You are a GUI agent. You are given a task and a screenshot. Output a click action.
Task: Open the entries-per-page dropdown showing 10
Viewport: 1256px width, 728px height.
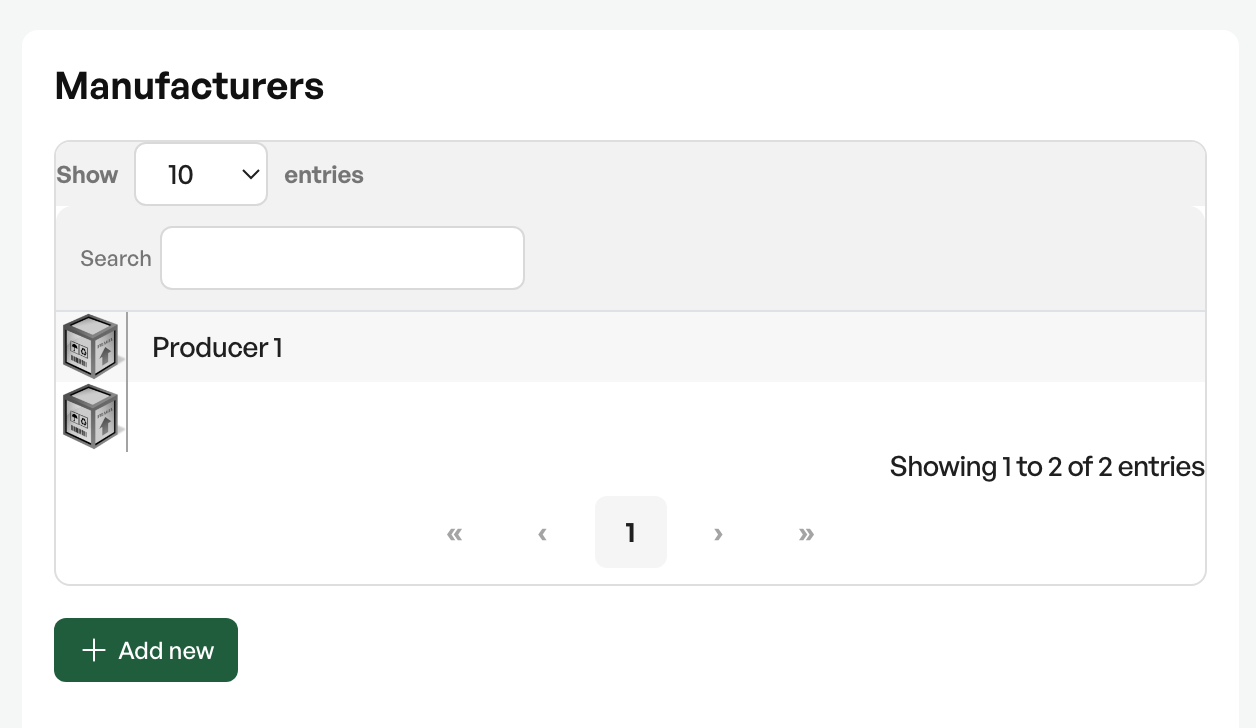[201, 174]
